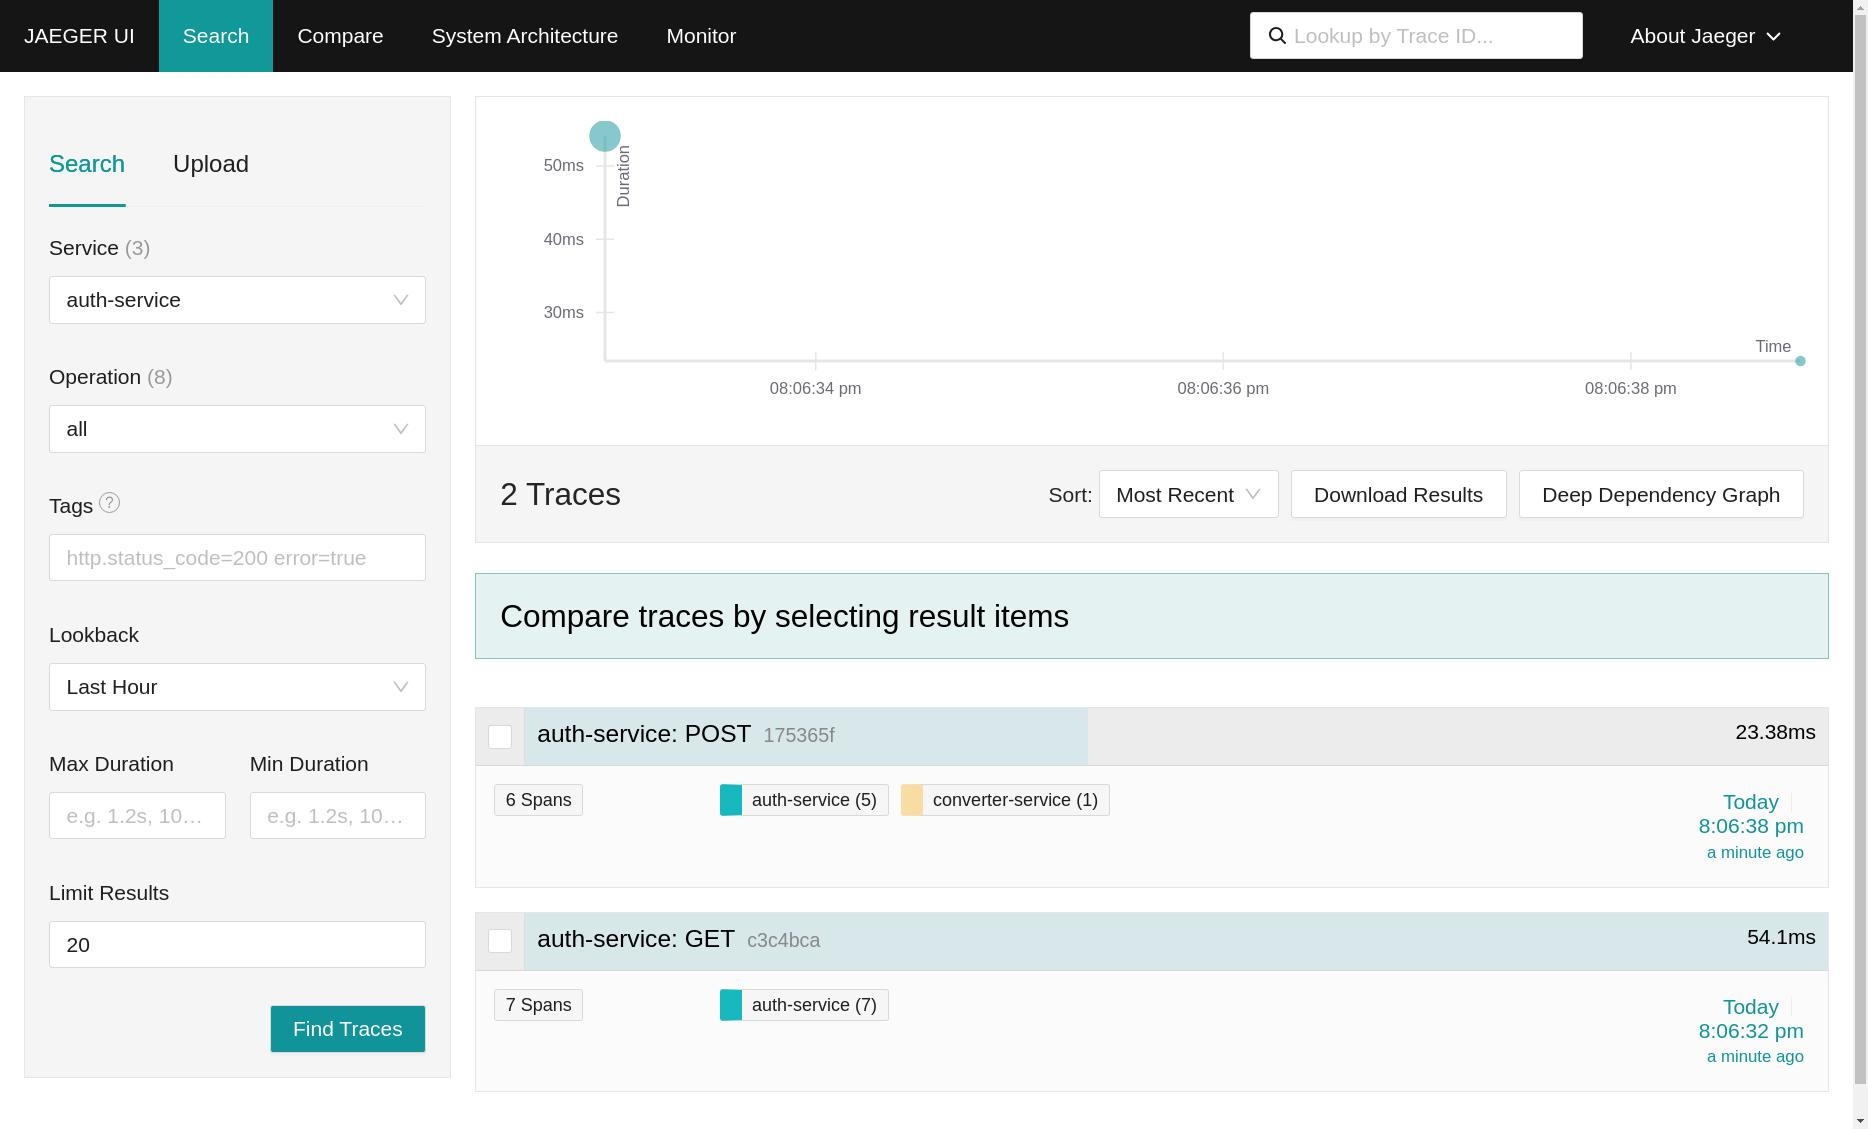
Task: Click Download Results
Action: pos(1398,494)
